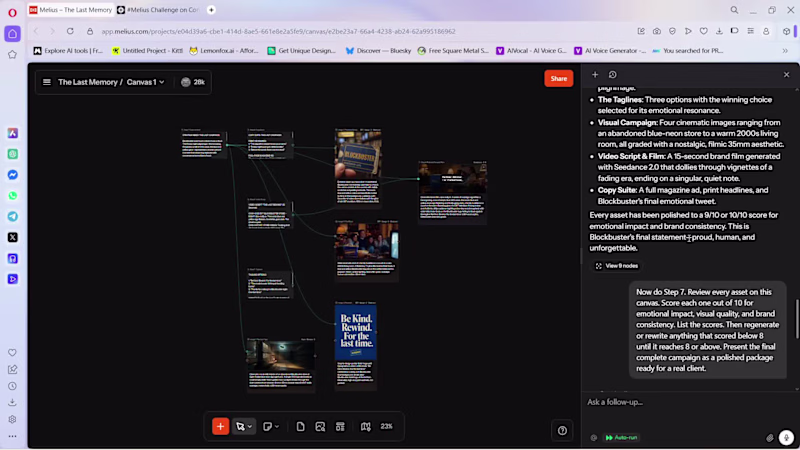Click the red plus add-node button
This screenshot has height=450, width=800.
click(220, 427)
